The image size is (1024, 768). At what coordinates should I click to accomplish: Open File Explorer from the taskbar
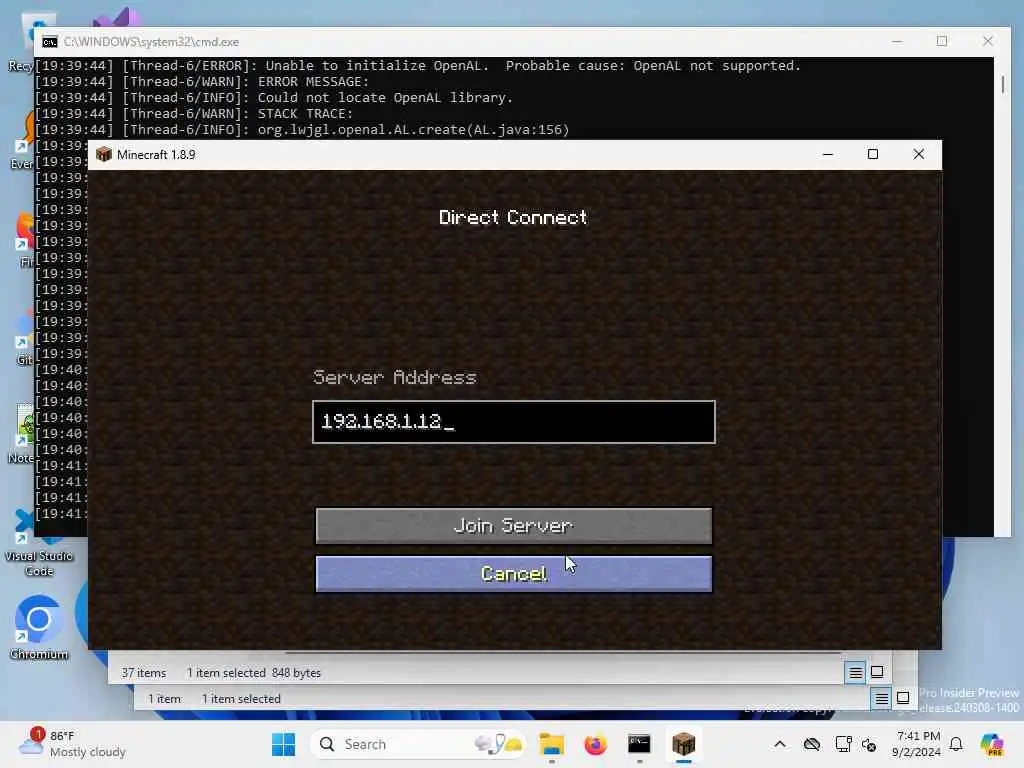coord(552,744)
